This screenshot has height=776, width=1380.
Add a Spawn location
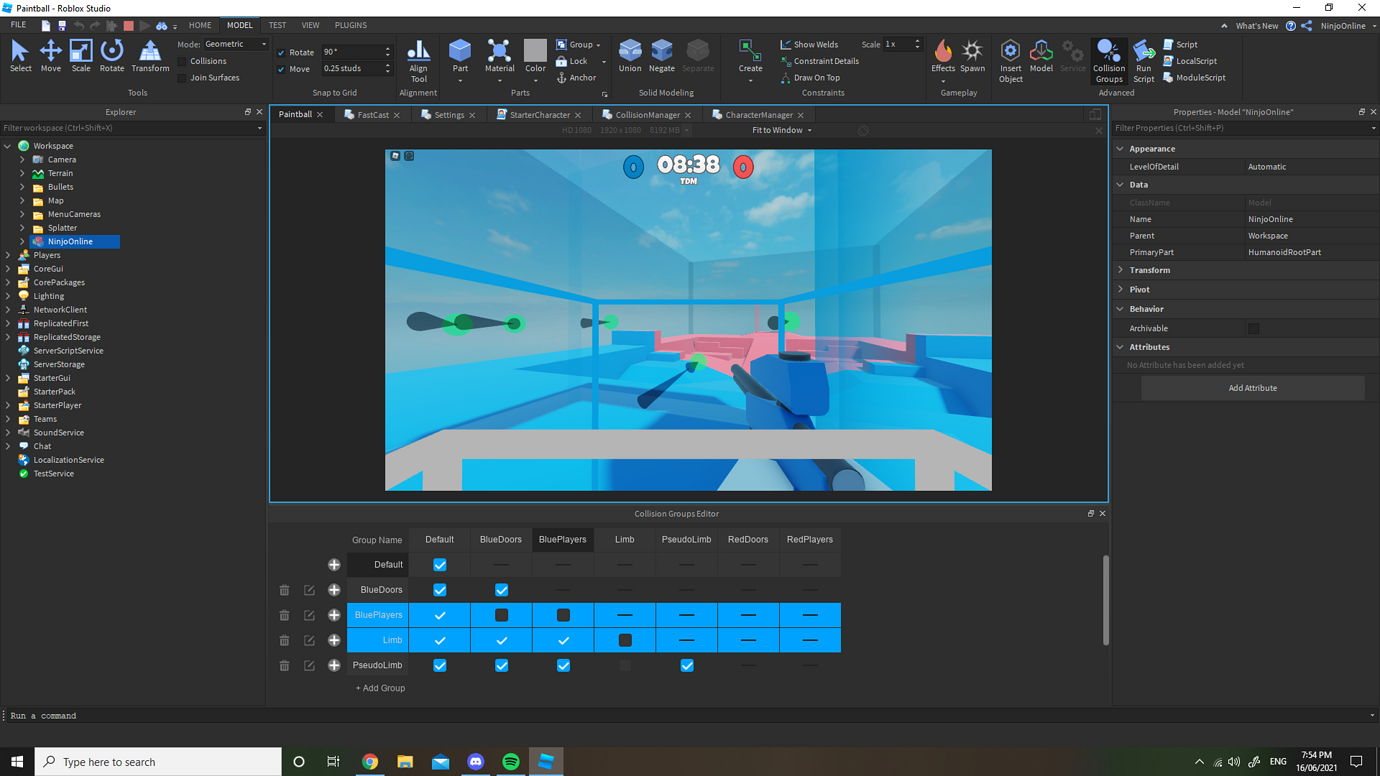972,56
